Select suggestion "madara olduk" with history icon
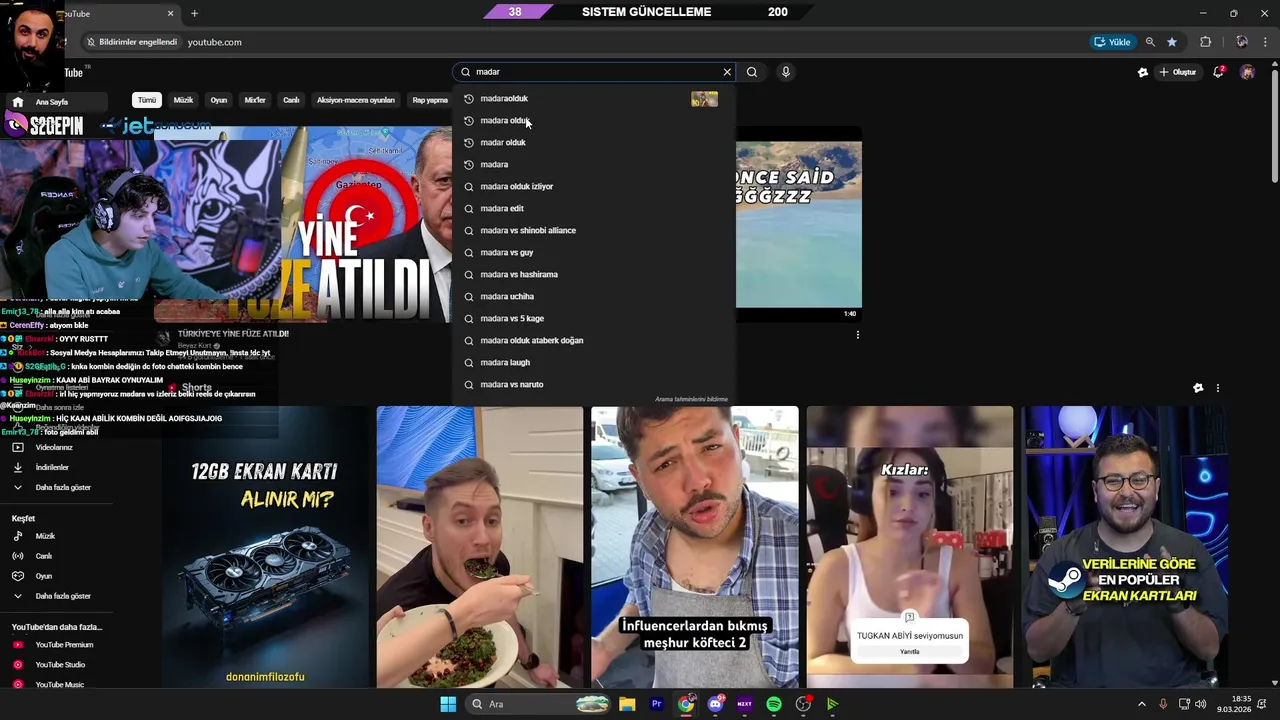The width and height of the screenshot is (1280, 720). 594,120
